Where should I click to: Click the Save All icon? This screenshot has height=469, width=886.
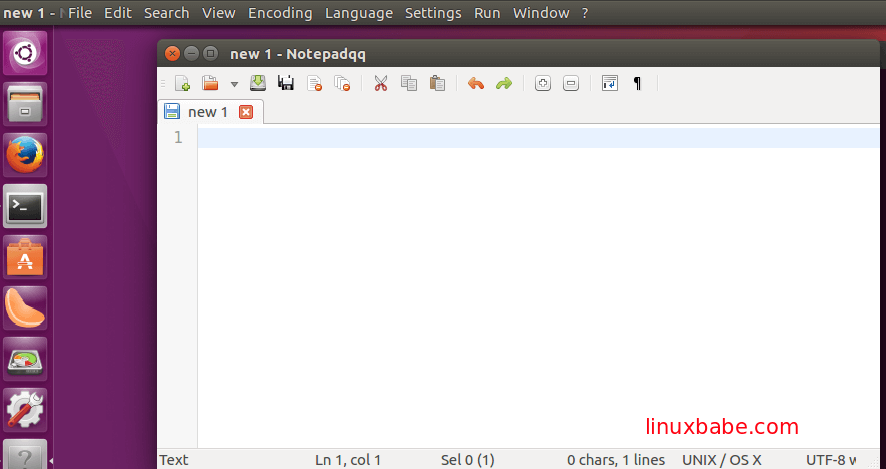[x=286, y=84]
